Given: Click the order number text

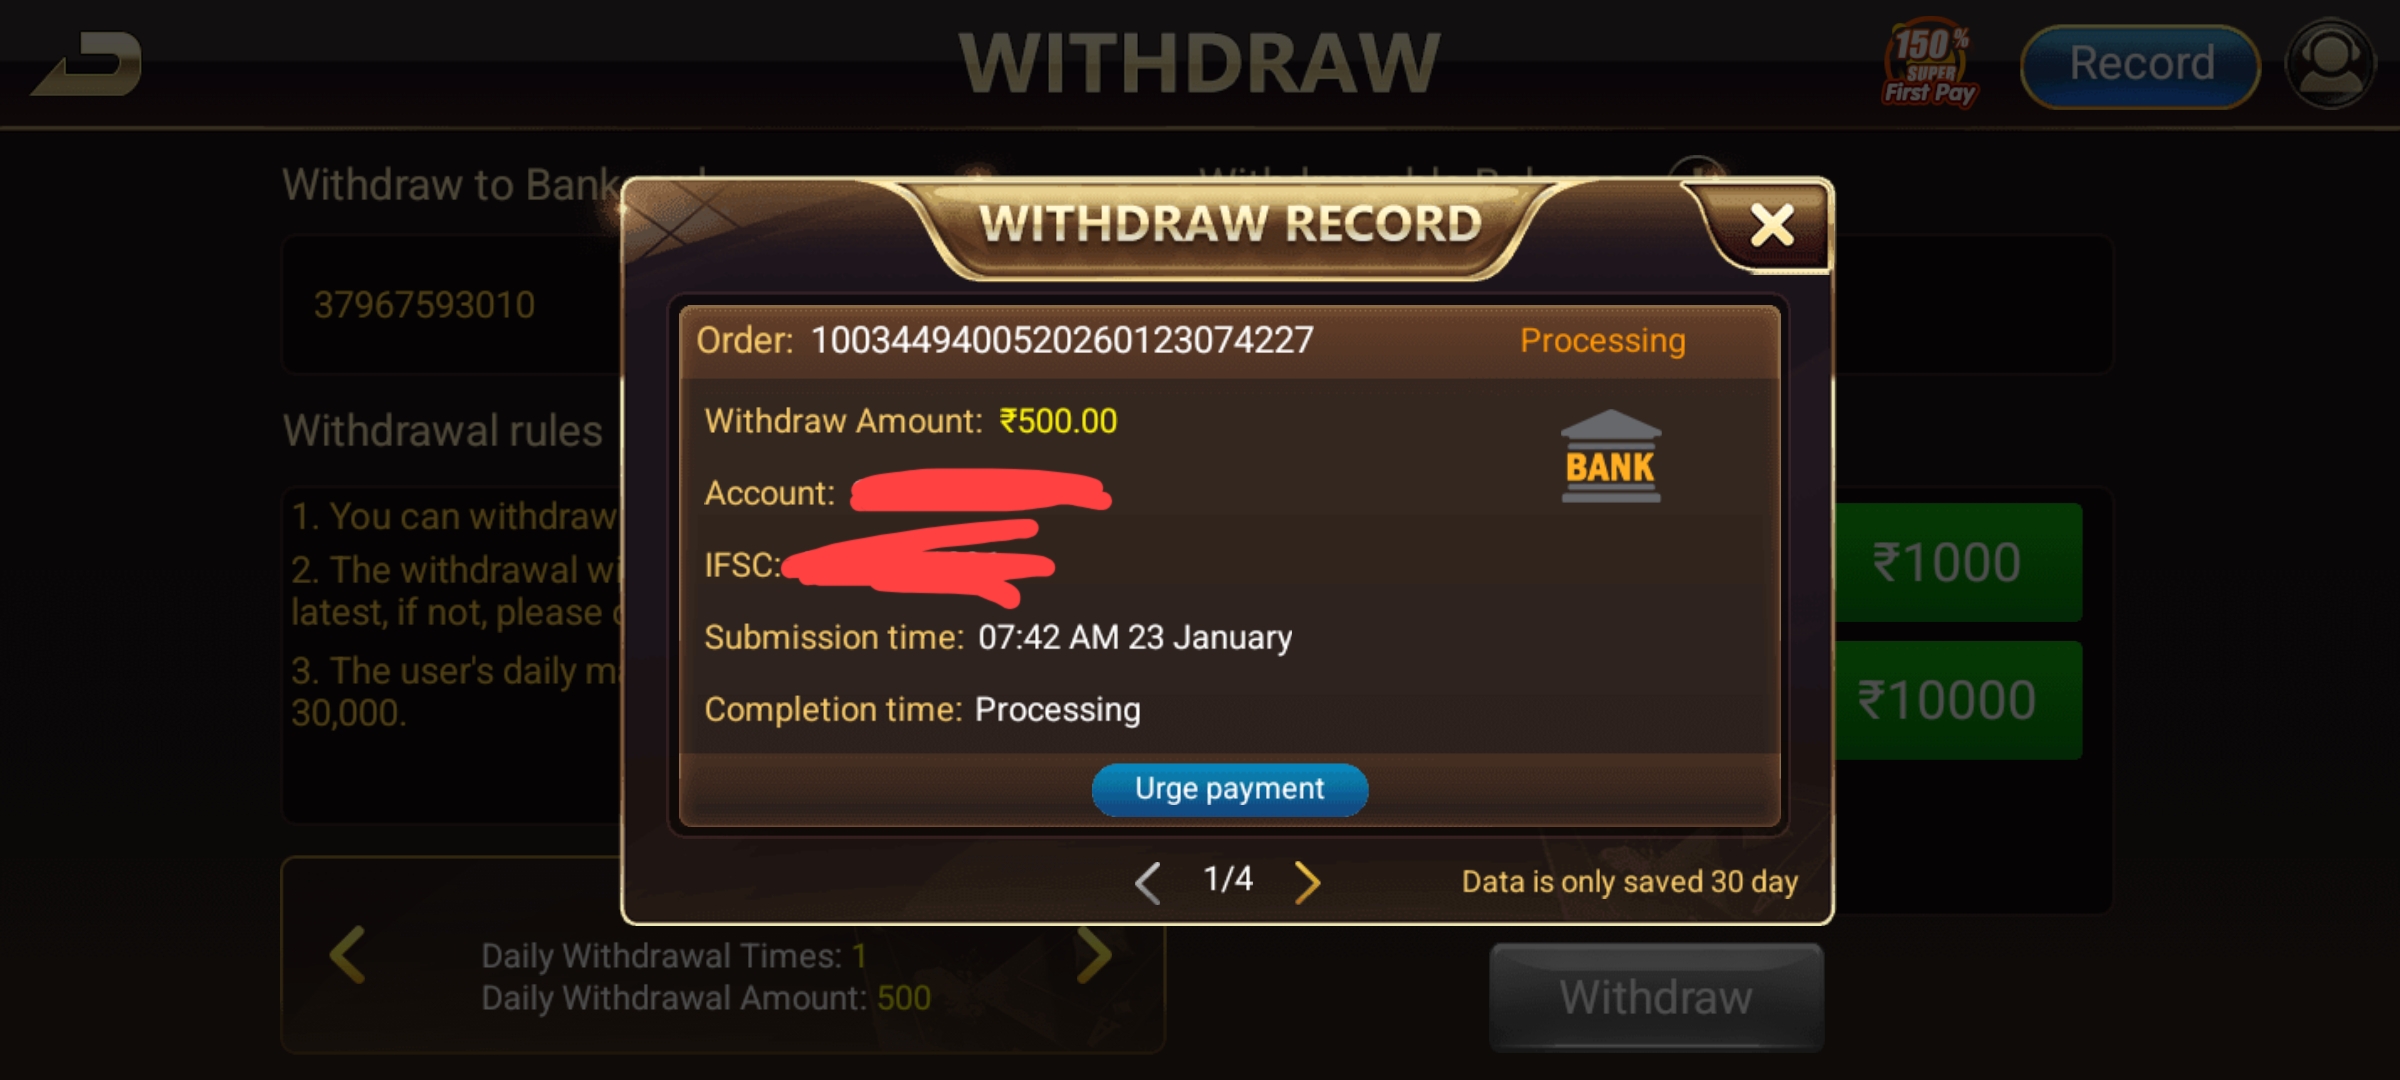Looking at the screenshot, I should click(x=1061, y=341).
